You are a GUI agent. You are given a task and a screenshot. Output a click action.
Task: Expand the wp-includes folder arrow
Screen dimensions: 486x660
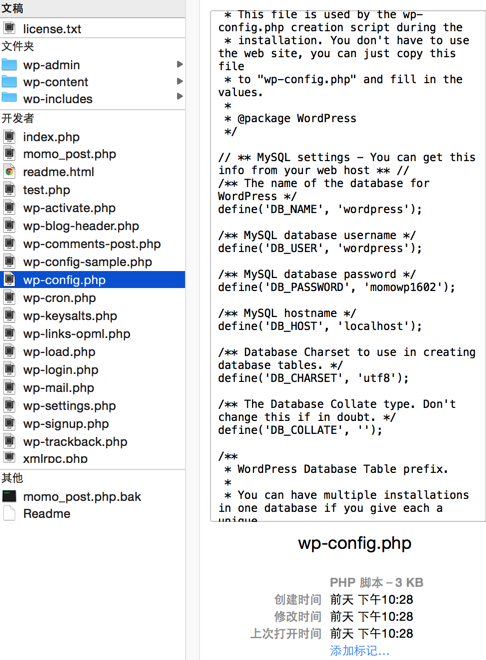(x=180, y=96)
